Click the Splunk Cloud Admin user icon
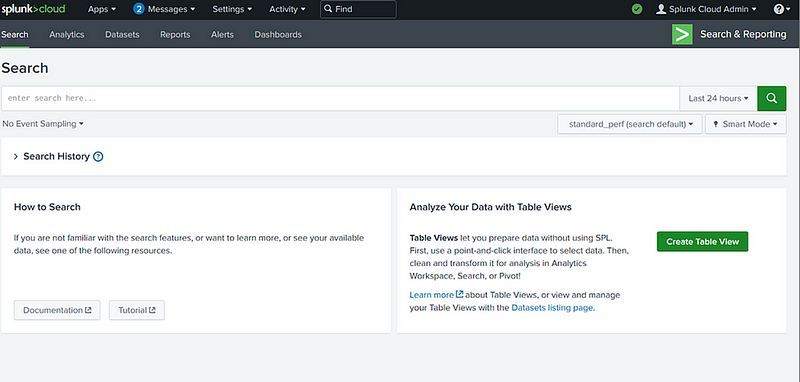 661,9
